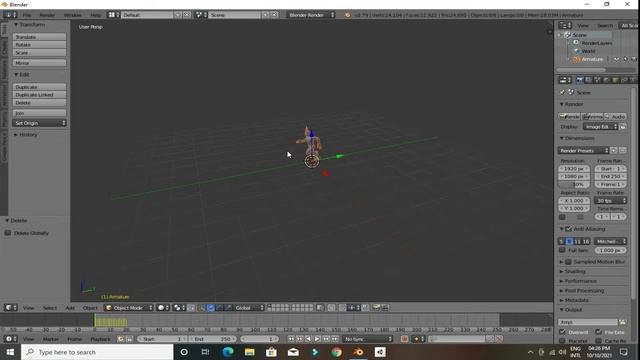The height and width of the screenshot is (360, 640).
Task: Select the scale manipulator icon
Action: click(x=228, y=308)
